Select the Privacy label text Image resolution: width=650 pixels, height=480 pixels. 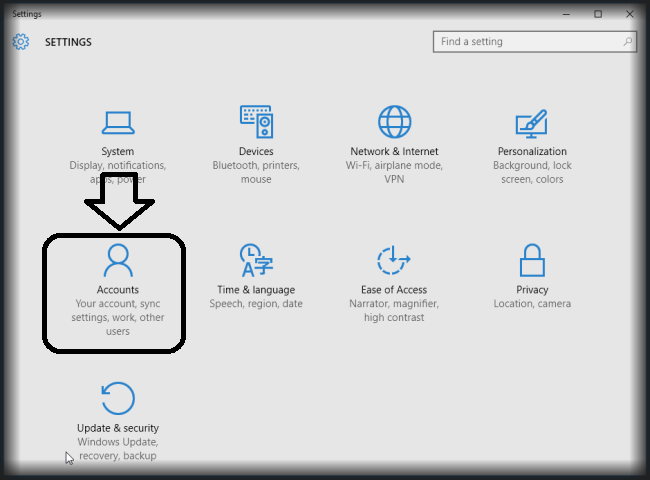532,290
